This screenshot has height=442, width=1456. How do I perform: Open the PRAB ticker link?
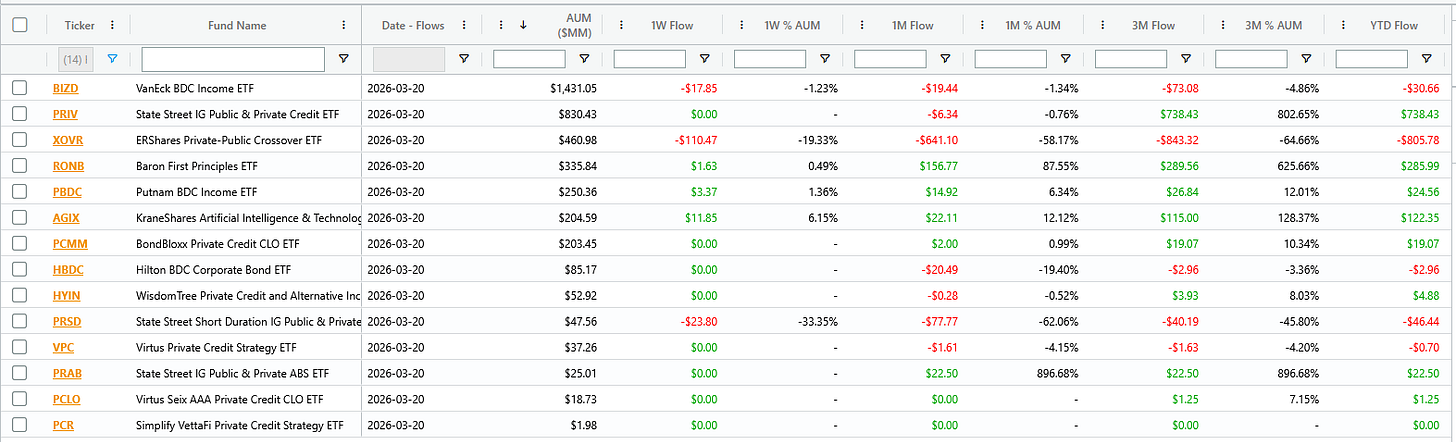pos(67,373)
